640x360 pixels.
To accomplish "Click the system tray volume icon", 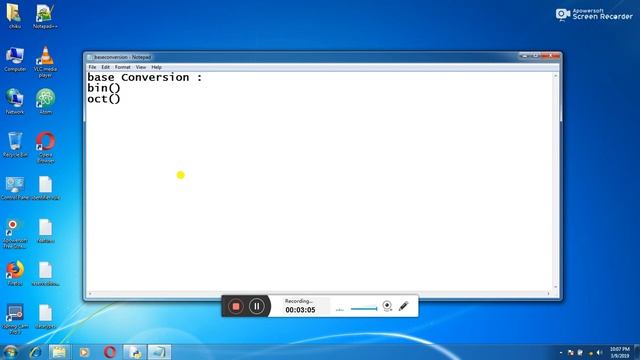I will pyautogui.click(x=599, y=352).
